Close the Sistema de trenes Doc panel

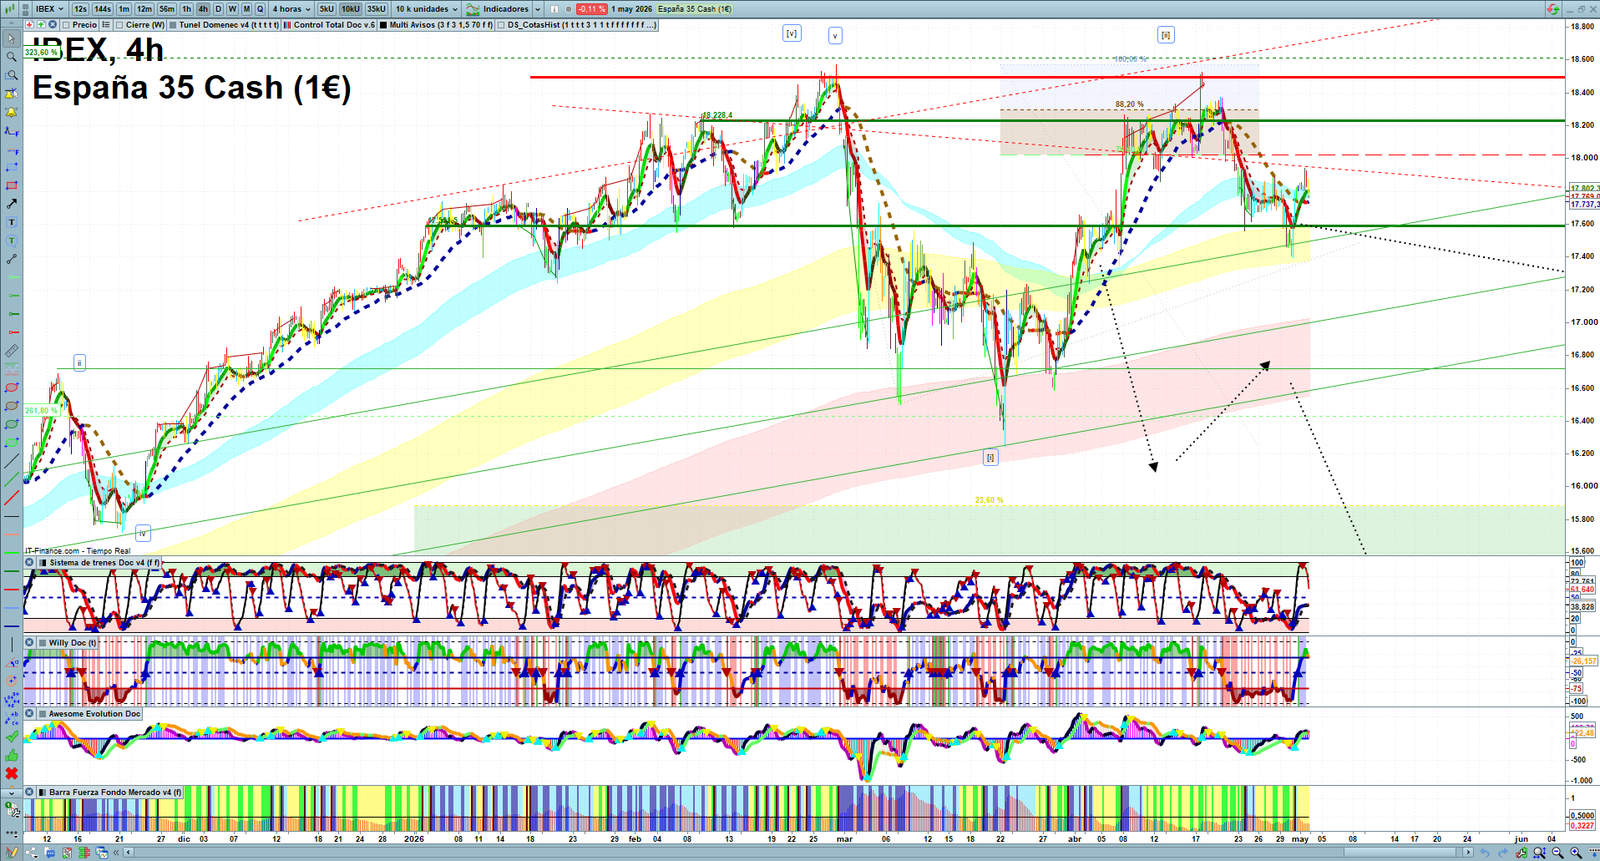(x=30, y=563)
